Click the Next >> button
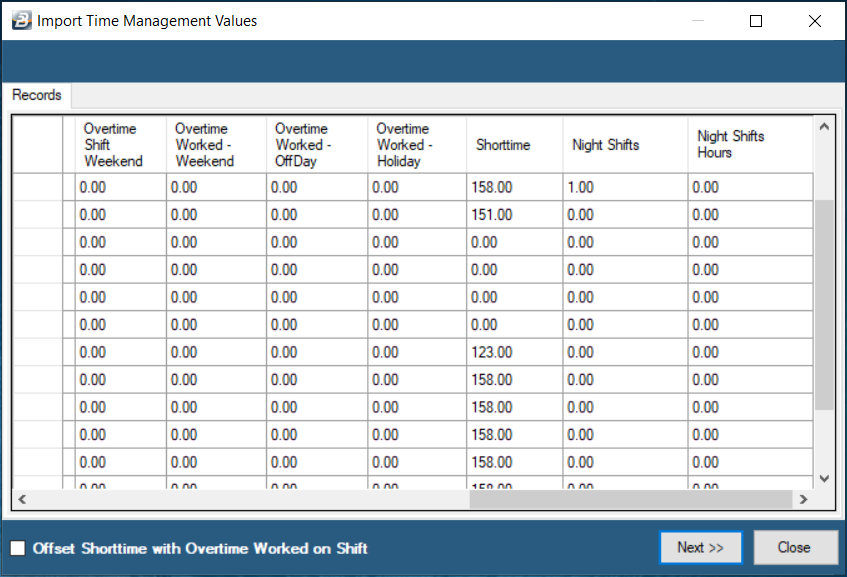Viewport: 847px width, 577px height. click(701, 547)
